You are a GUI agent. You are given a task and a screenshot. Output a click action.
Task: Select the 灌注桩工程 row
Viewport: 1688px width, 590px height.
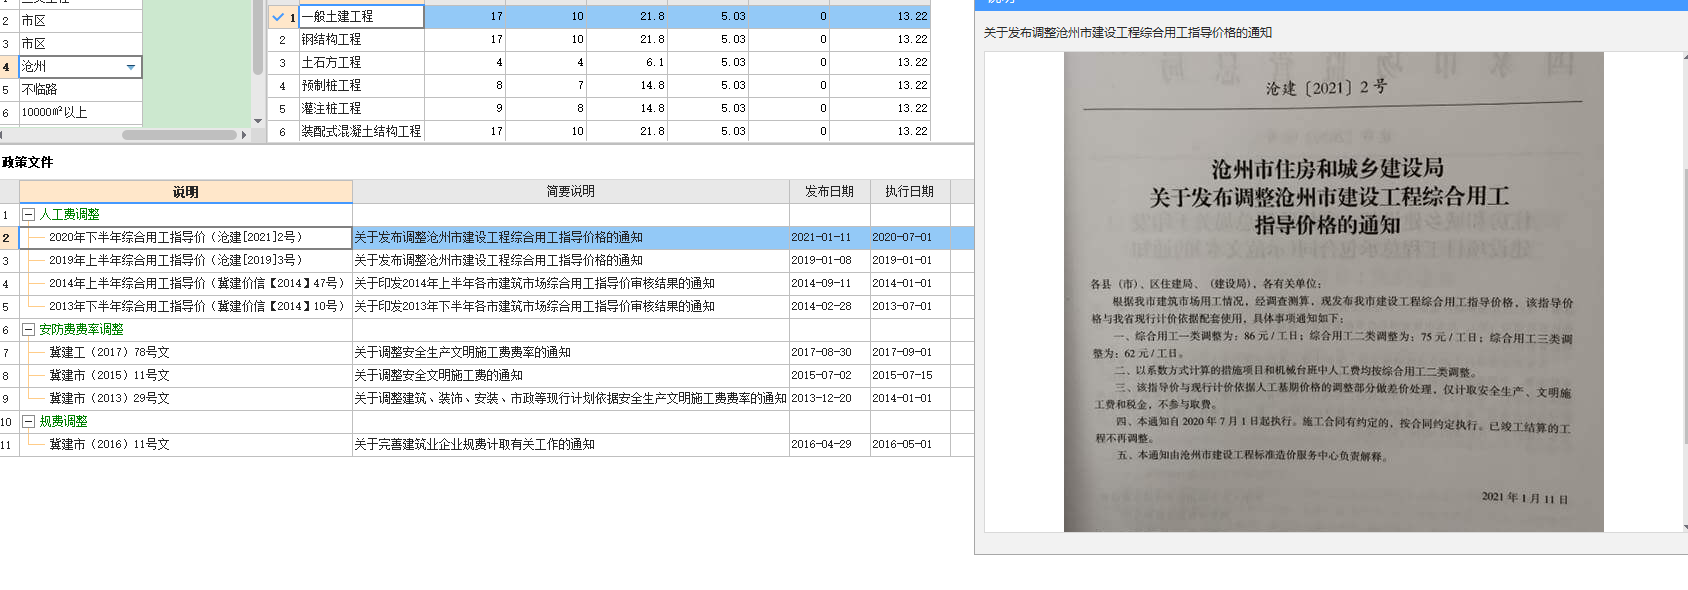click(598, 108)
